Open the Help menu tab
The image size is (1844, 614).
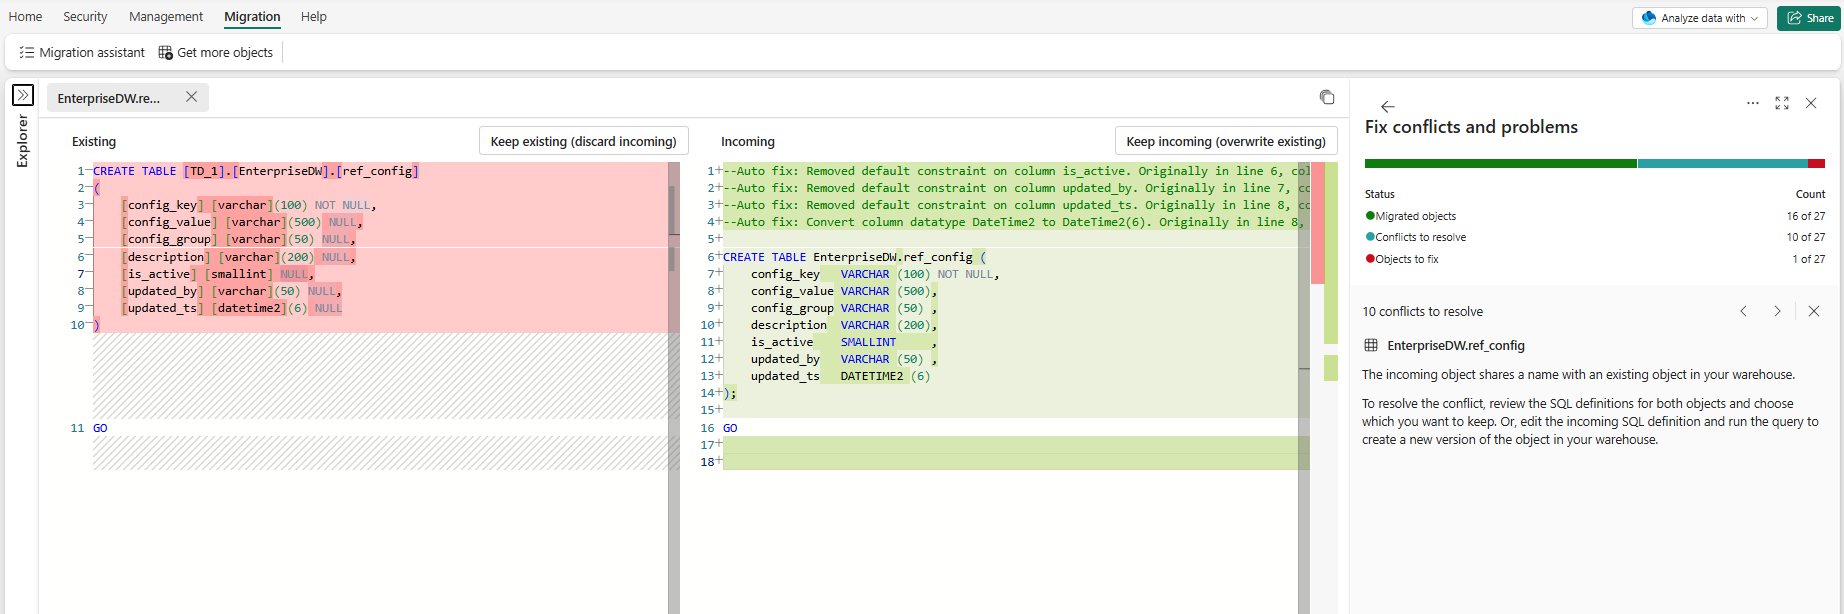coord(314,16)
